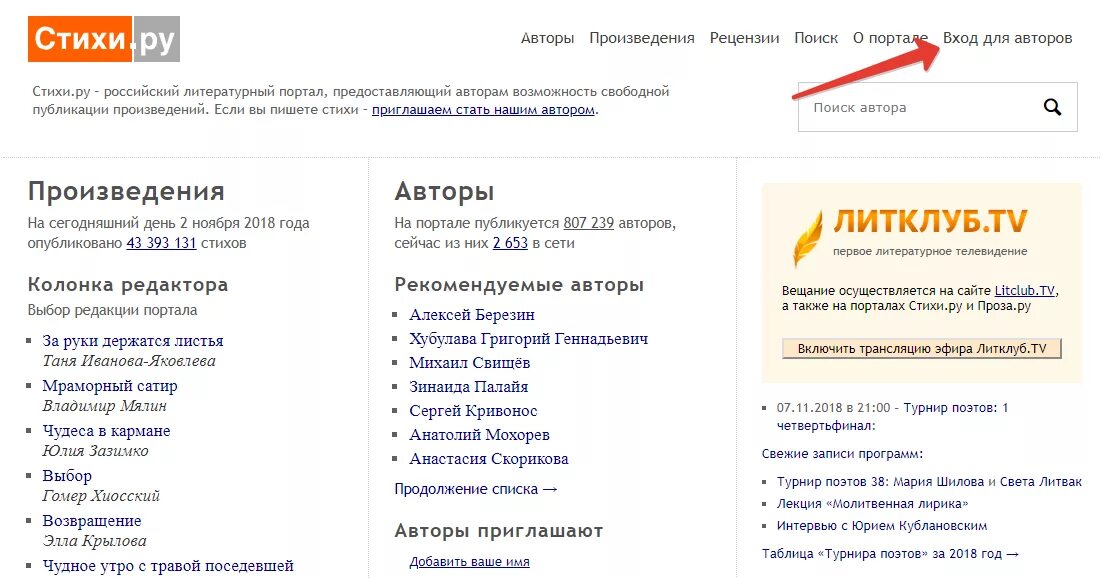Open the 43 393 131 poems count link
1101x578 pixels.
point(161,243)
